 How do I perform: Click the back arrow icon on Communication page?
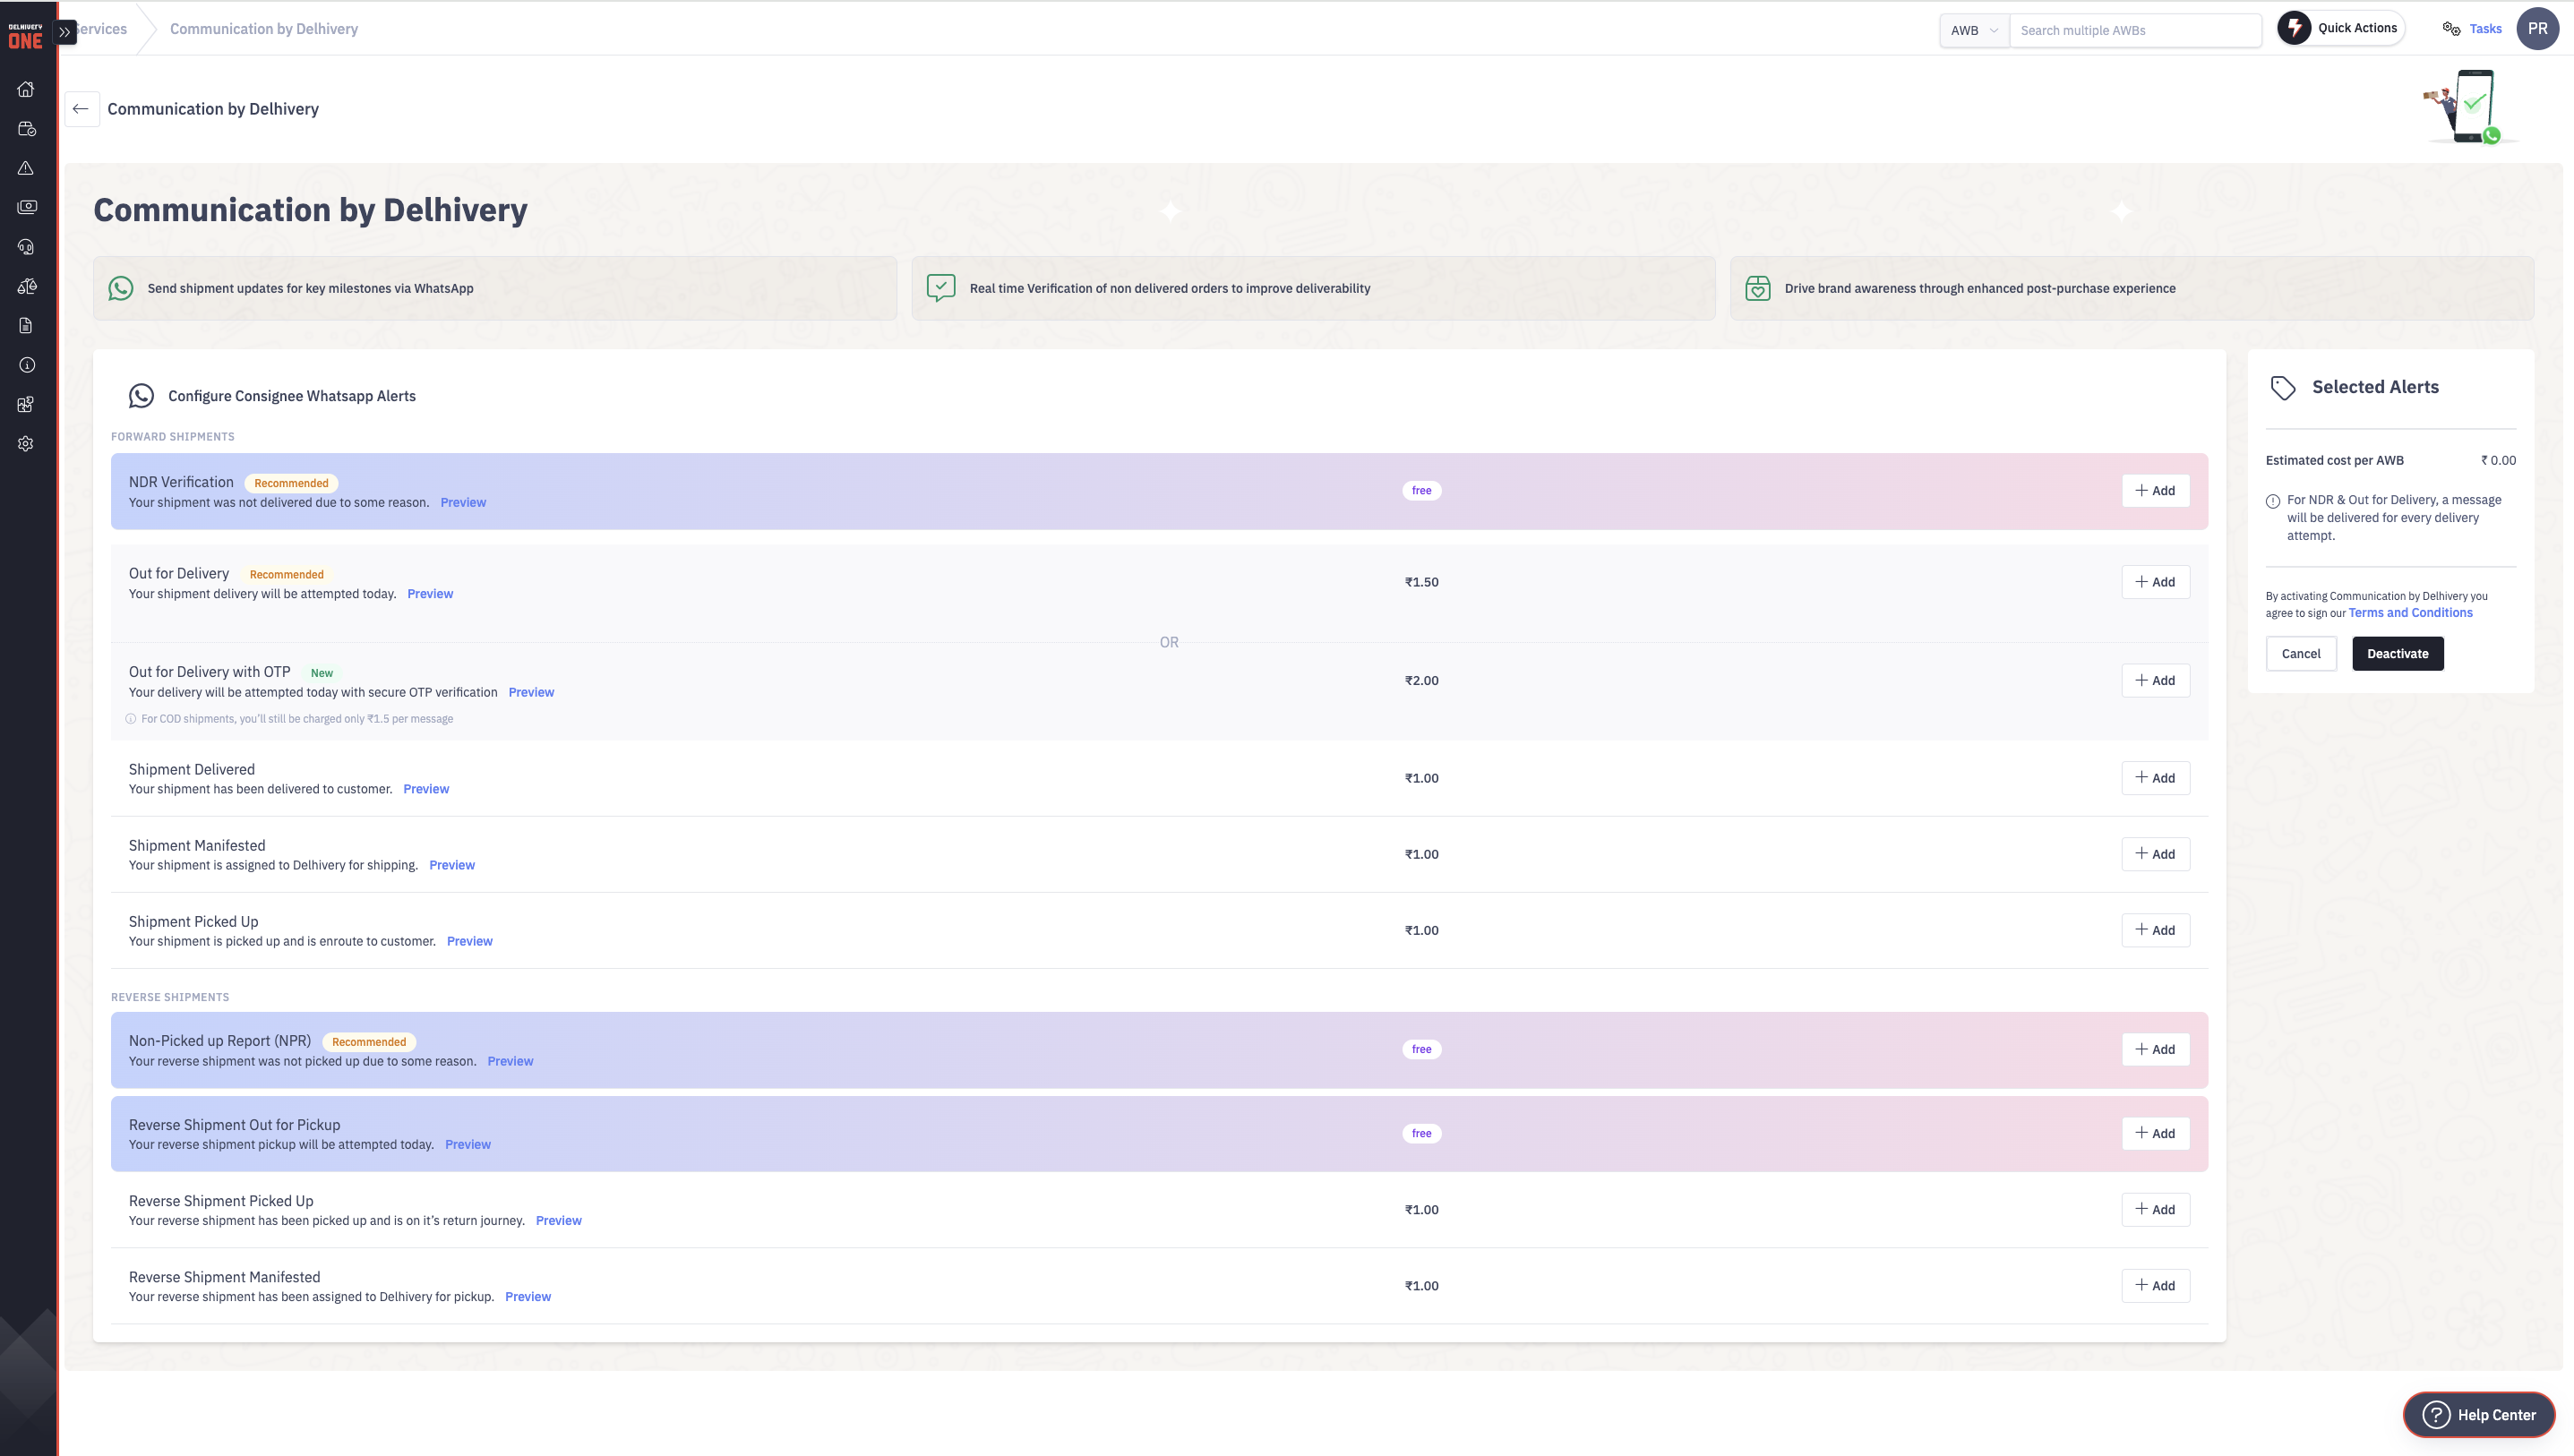pos(82,107)
